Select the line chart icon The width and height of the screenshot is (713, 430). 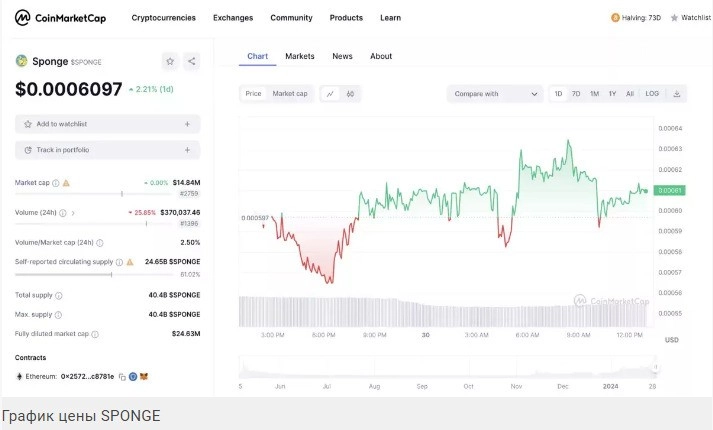[330, 94]
